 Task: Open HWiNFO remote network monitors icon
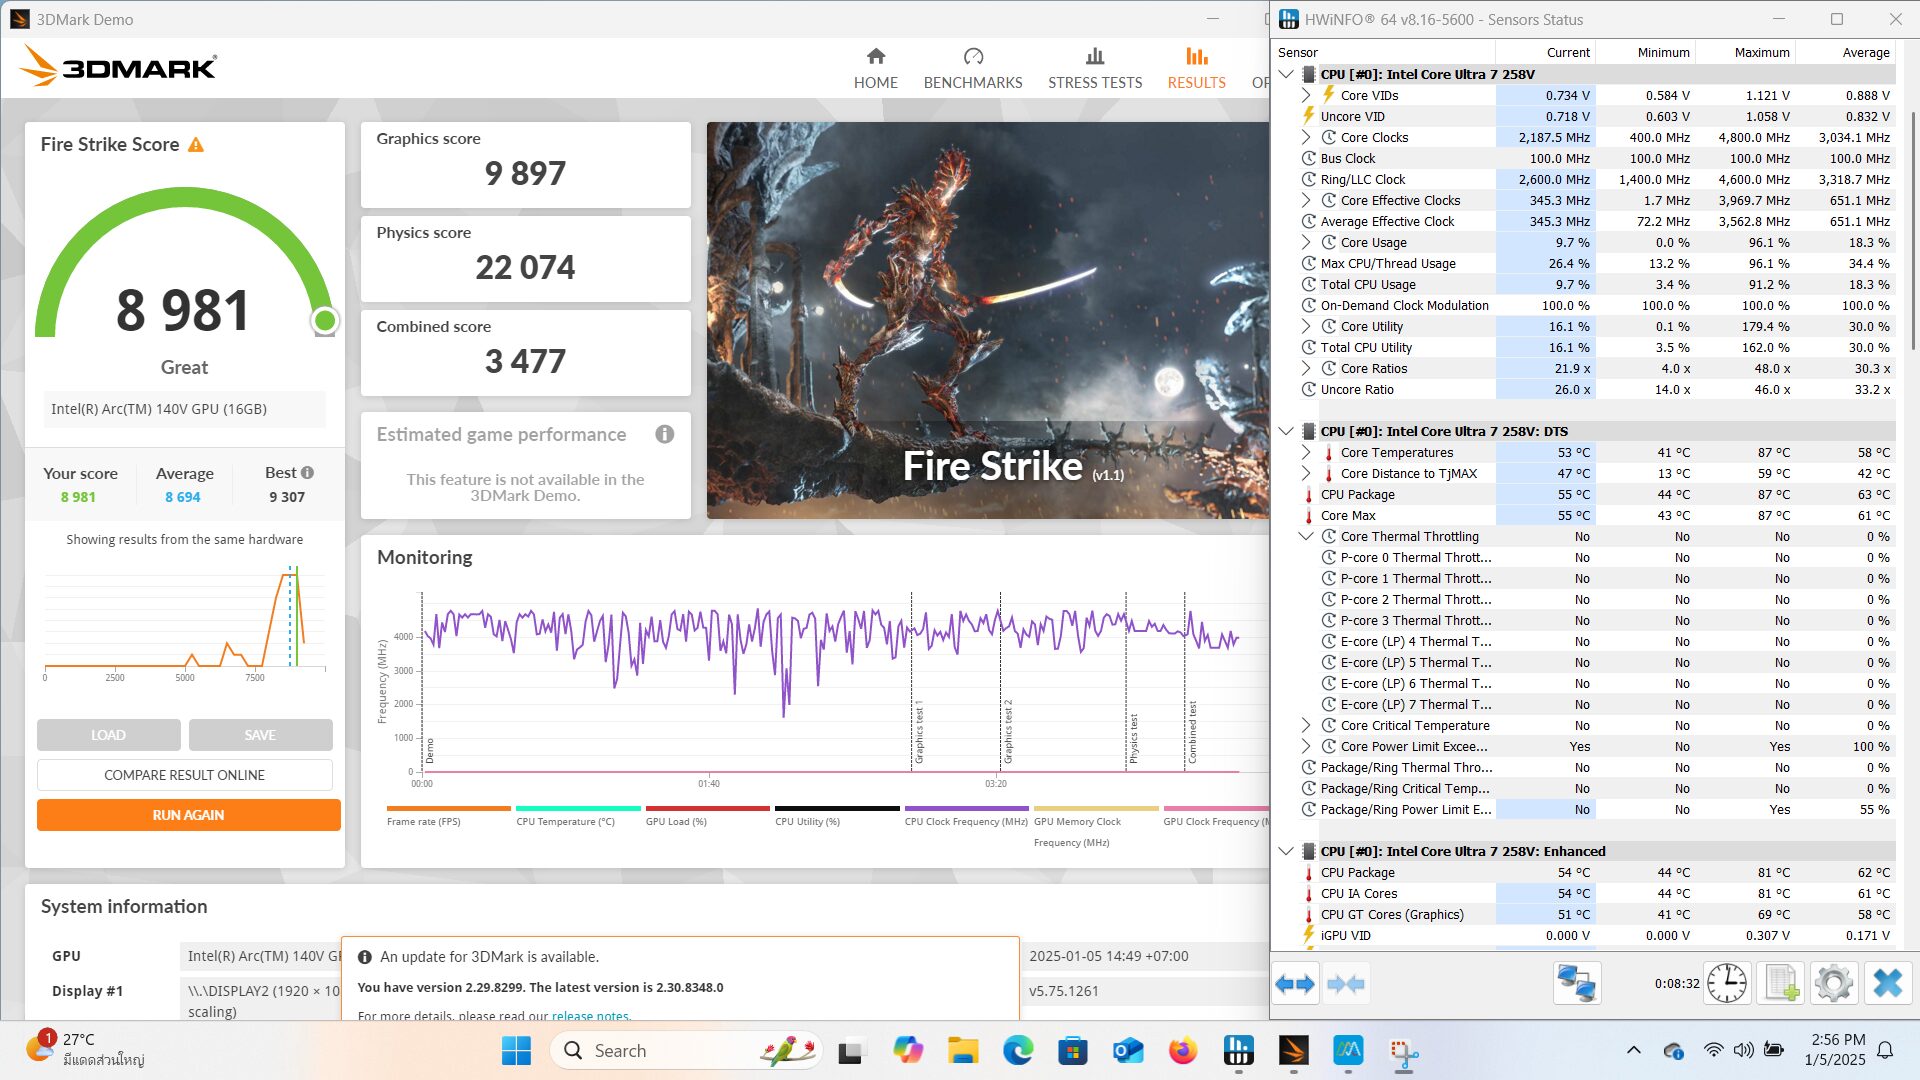pyautogui.click(x=1577, y=984)
